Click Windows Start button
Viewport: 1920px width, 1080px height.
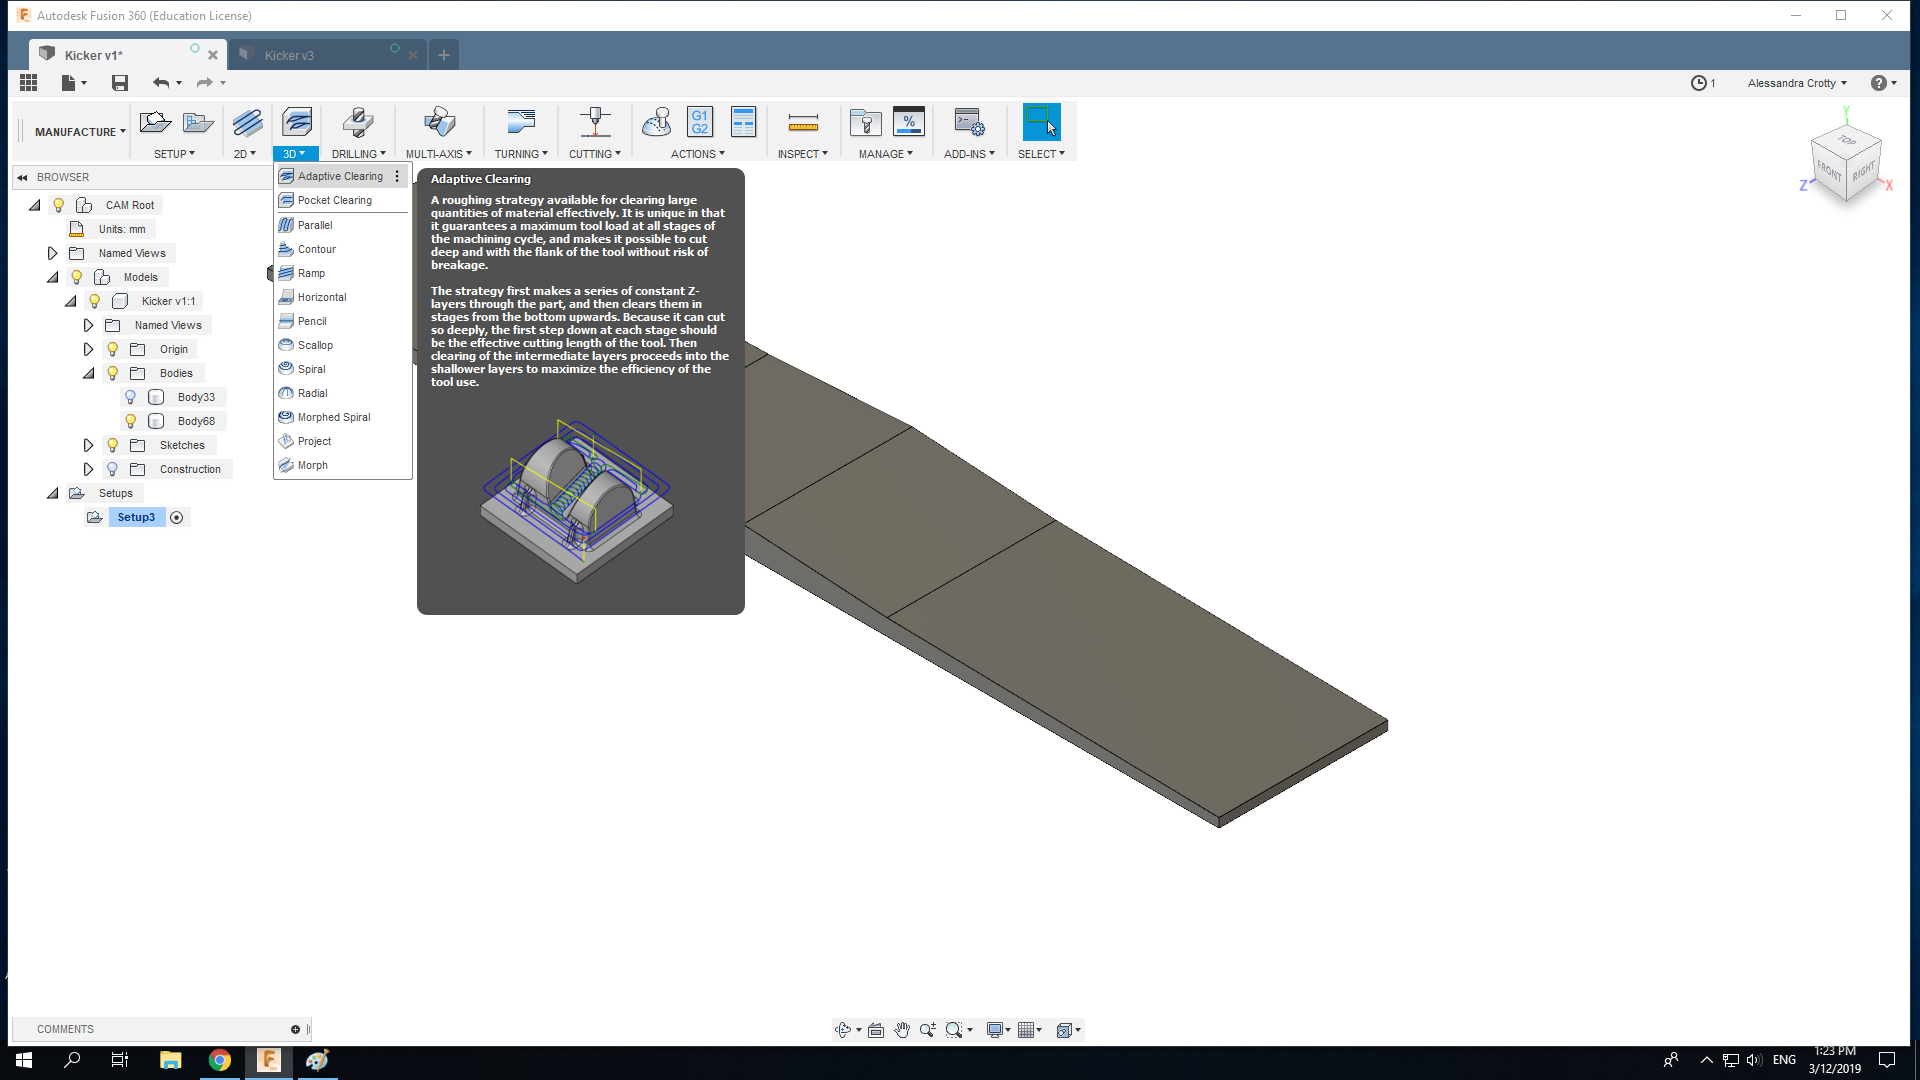click(x=24, y=1060)
